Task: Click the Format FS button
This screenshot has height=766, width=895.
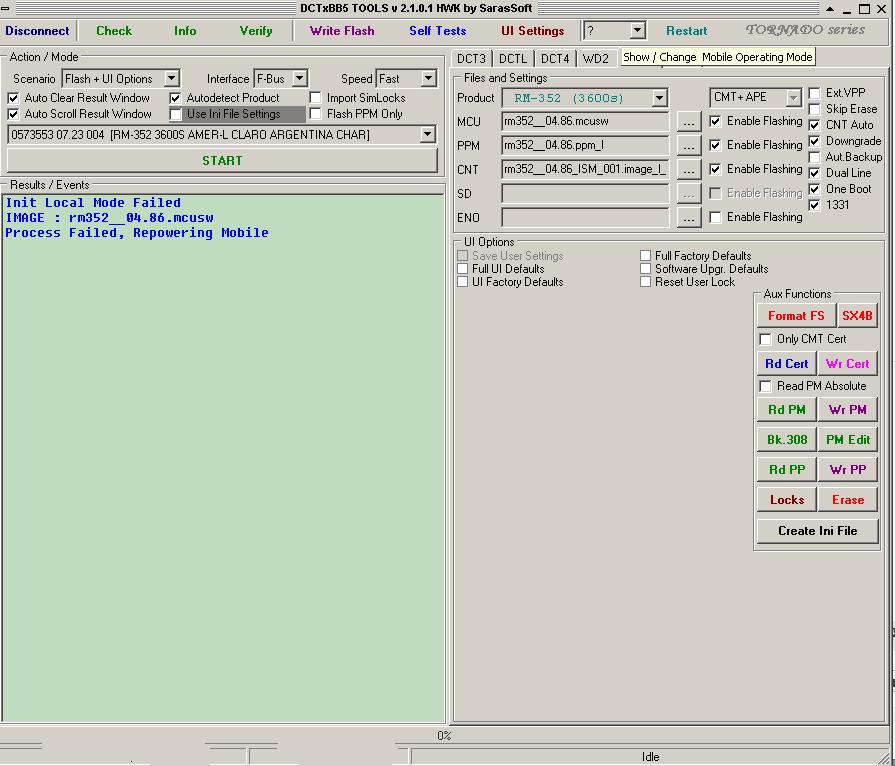Action: click(796, 316)
